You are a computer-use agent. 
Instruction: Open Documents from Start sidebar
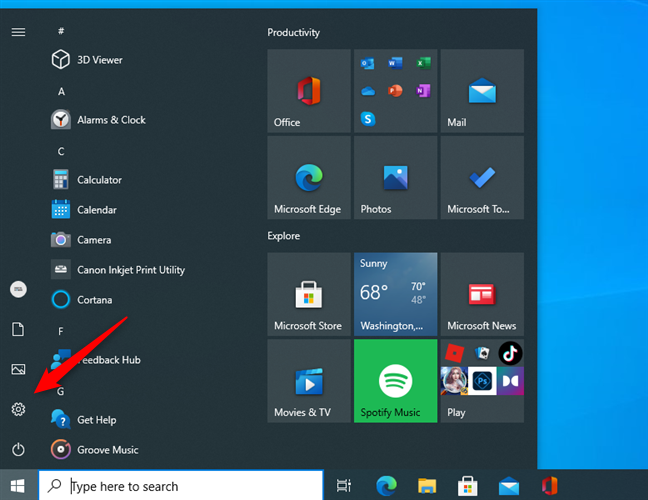18,329
